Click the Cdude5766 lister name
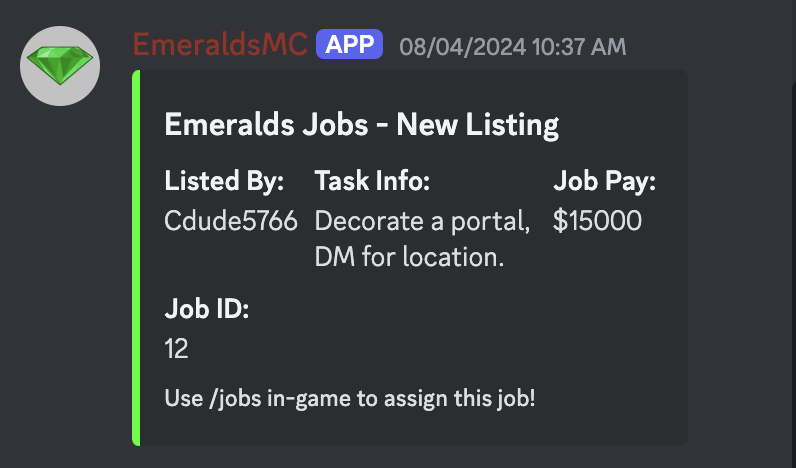Viewport: 796px width, 468px height. click(x=231, y=221)
